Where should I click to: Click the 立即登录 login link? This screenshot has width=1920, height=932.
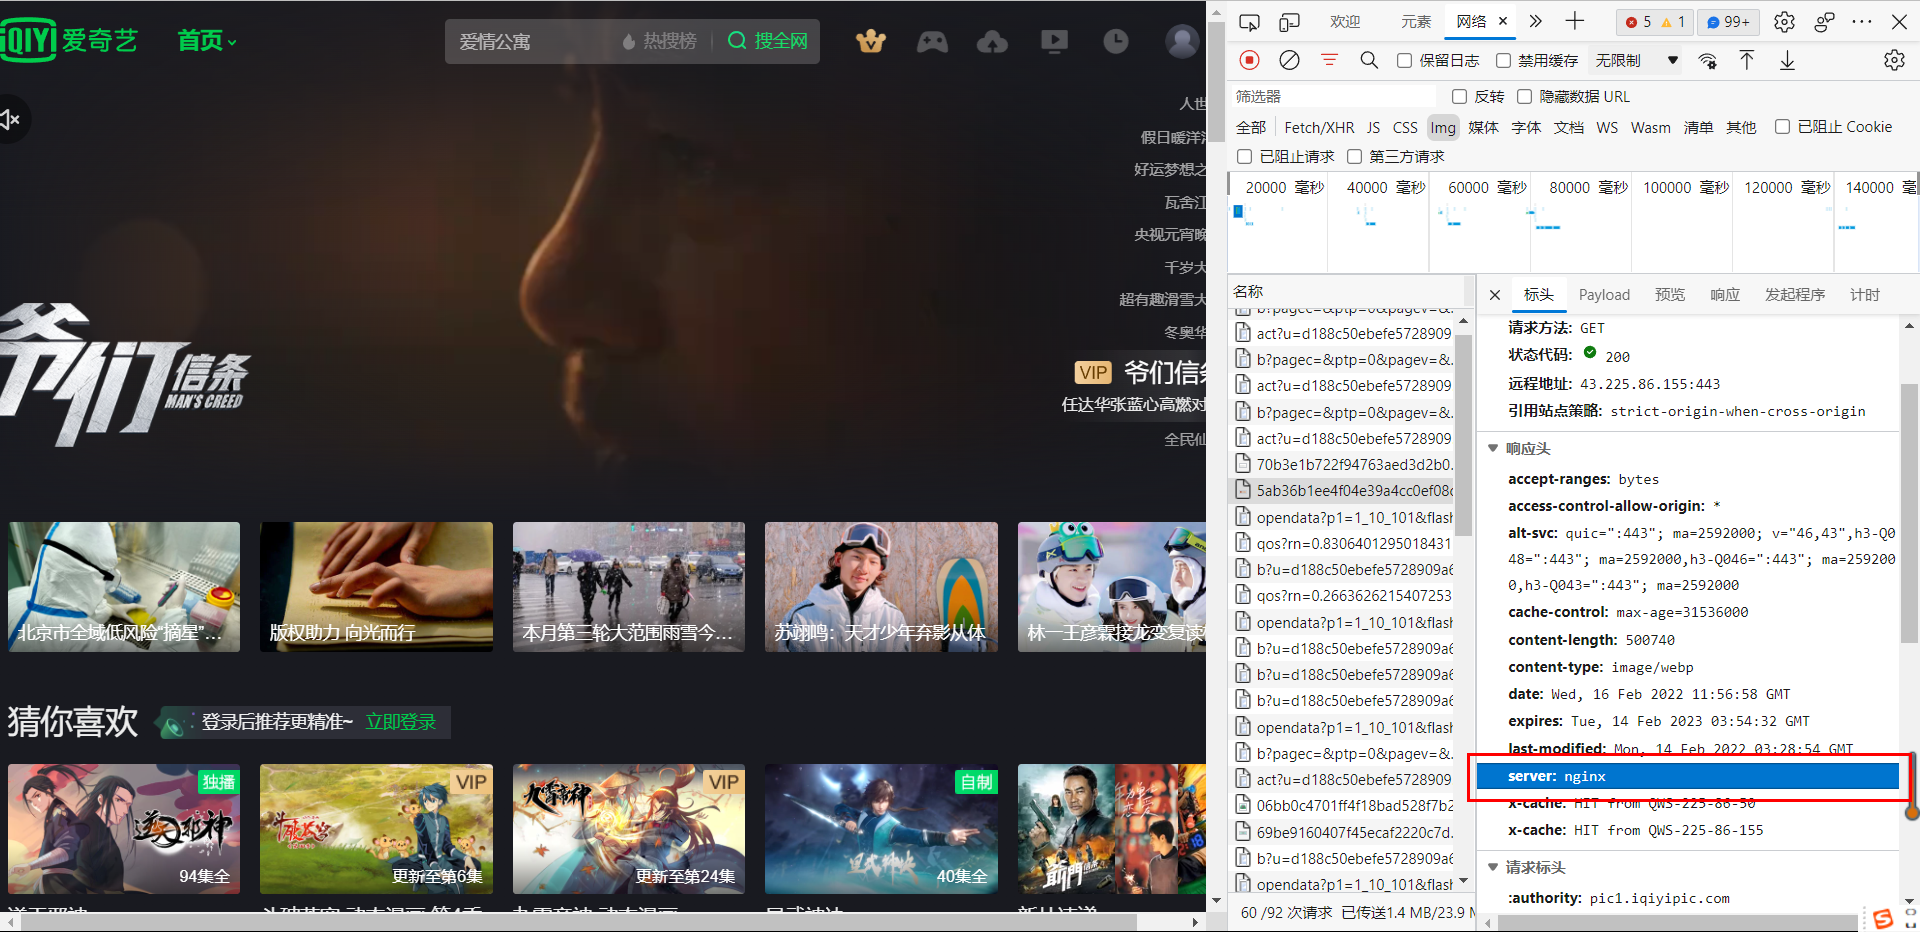coord(401,722)
